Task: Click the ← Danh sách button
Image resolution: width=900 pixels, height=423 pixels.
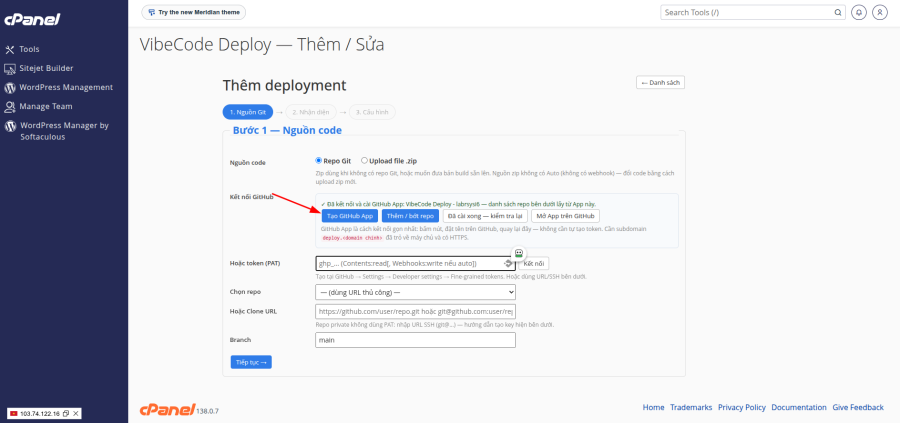Action: [x=660, y=83]
